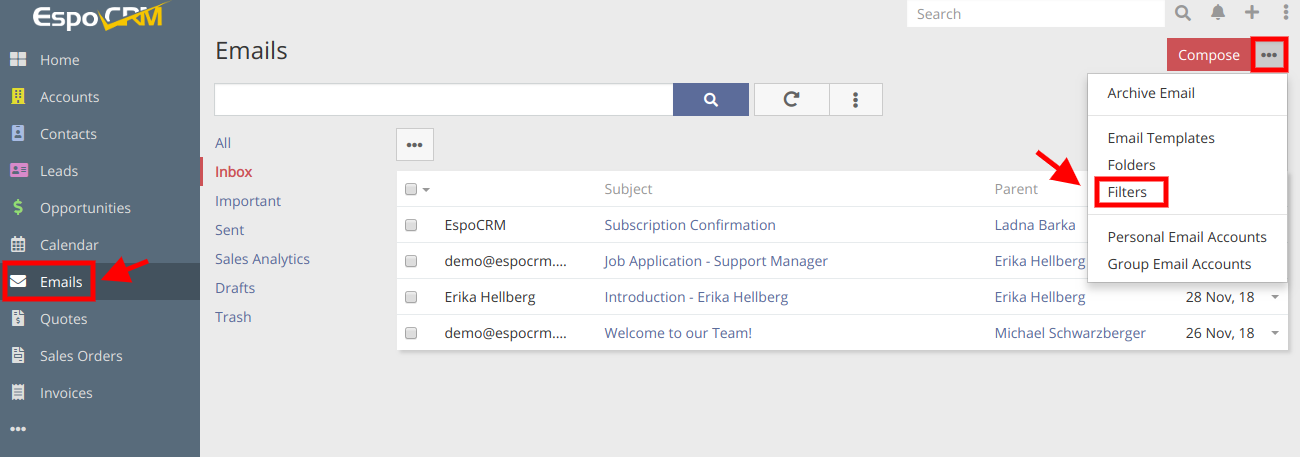Open Introduction - Erika Hellberg subject link
1300x457 pixels.
pyautogui.click(x=696, y=297)
